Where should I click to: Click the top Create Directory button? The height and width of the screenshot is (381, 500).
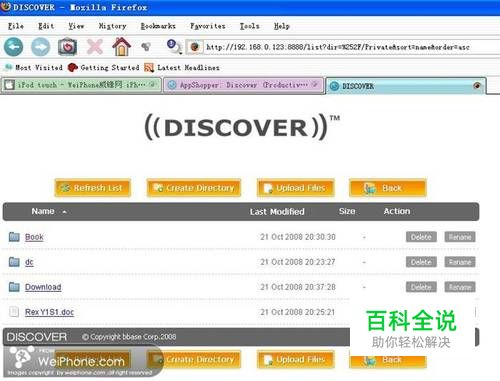194,188
